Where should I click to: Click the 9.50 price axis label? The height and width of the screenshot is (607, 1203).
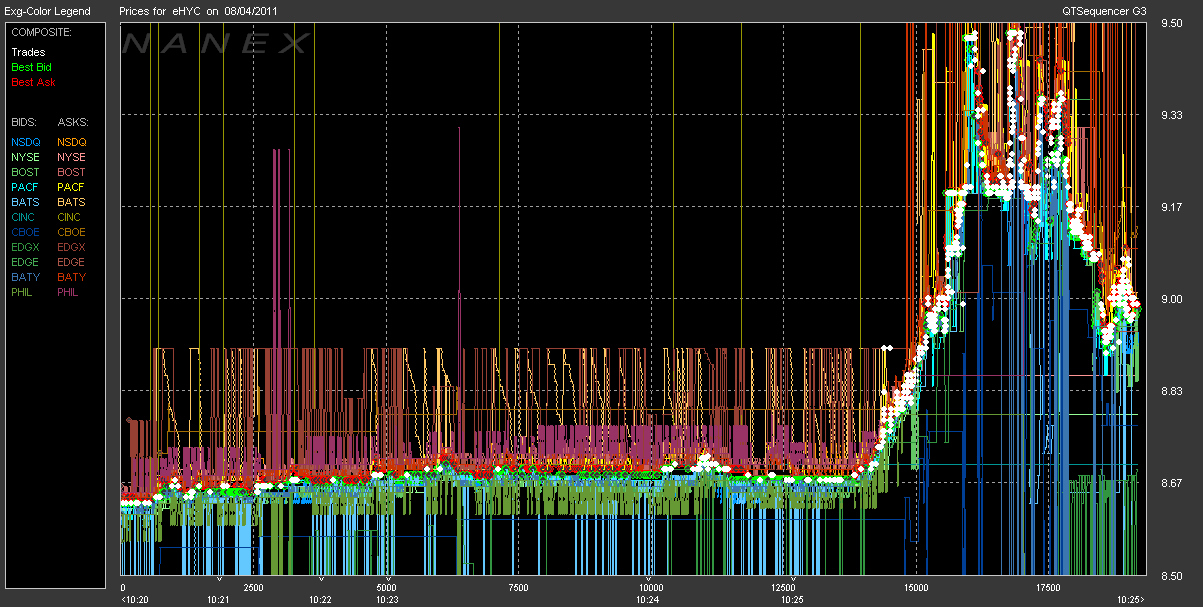coord(1172,23)
